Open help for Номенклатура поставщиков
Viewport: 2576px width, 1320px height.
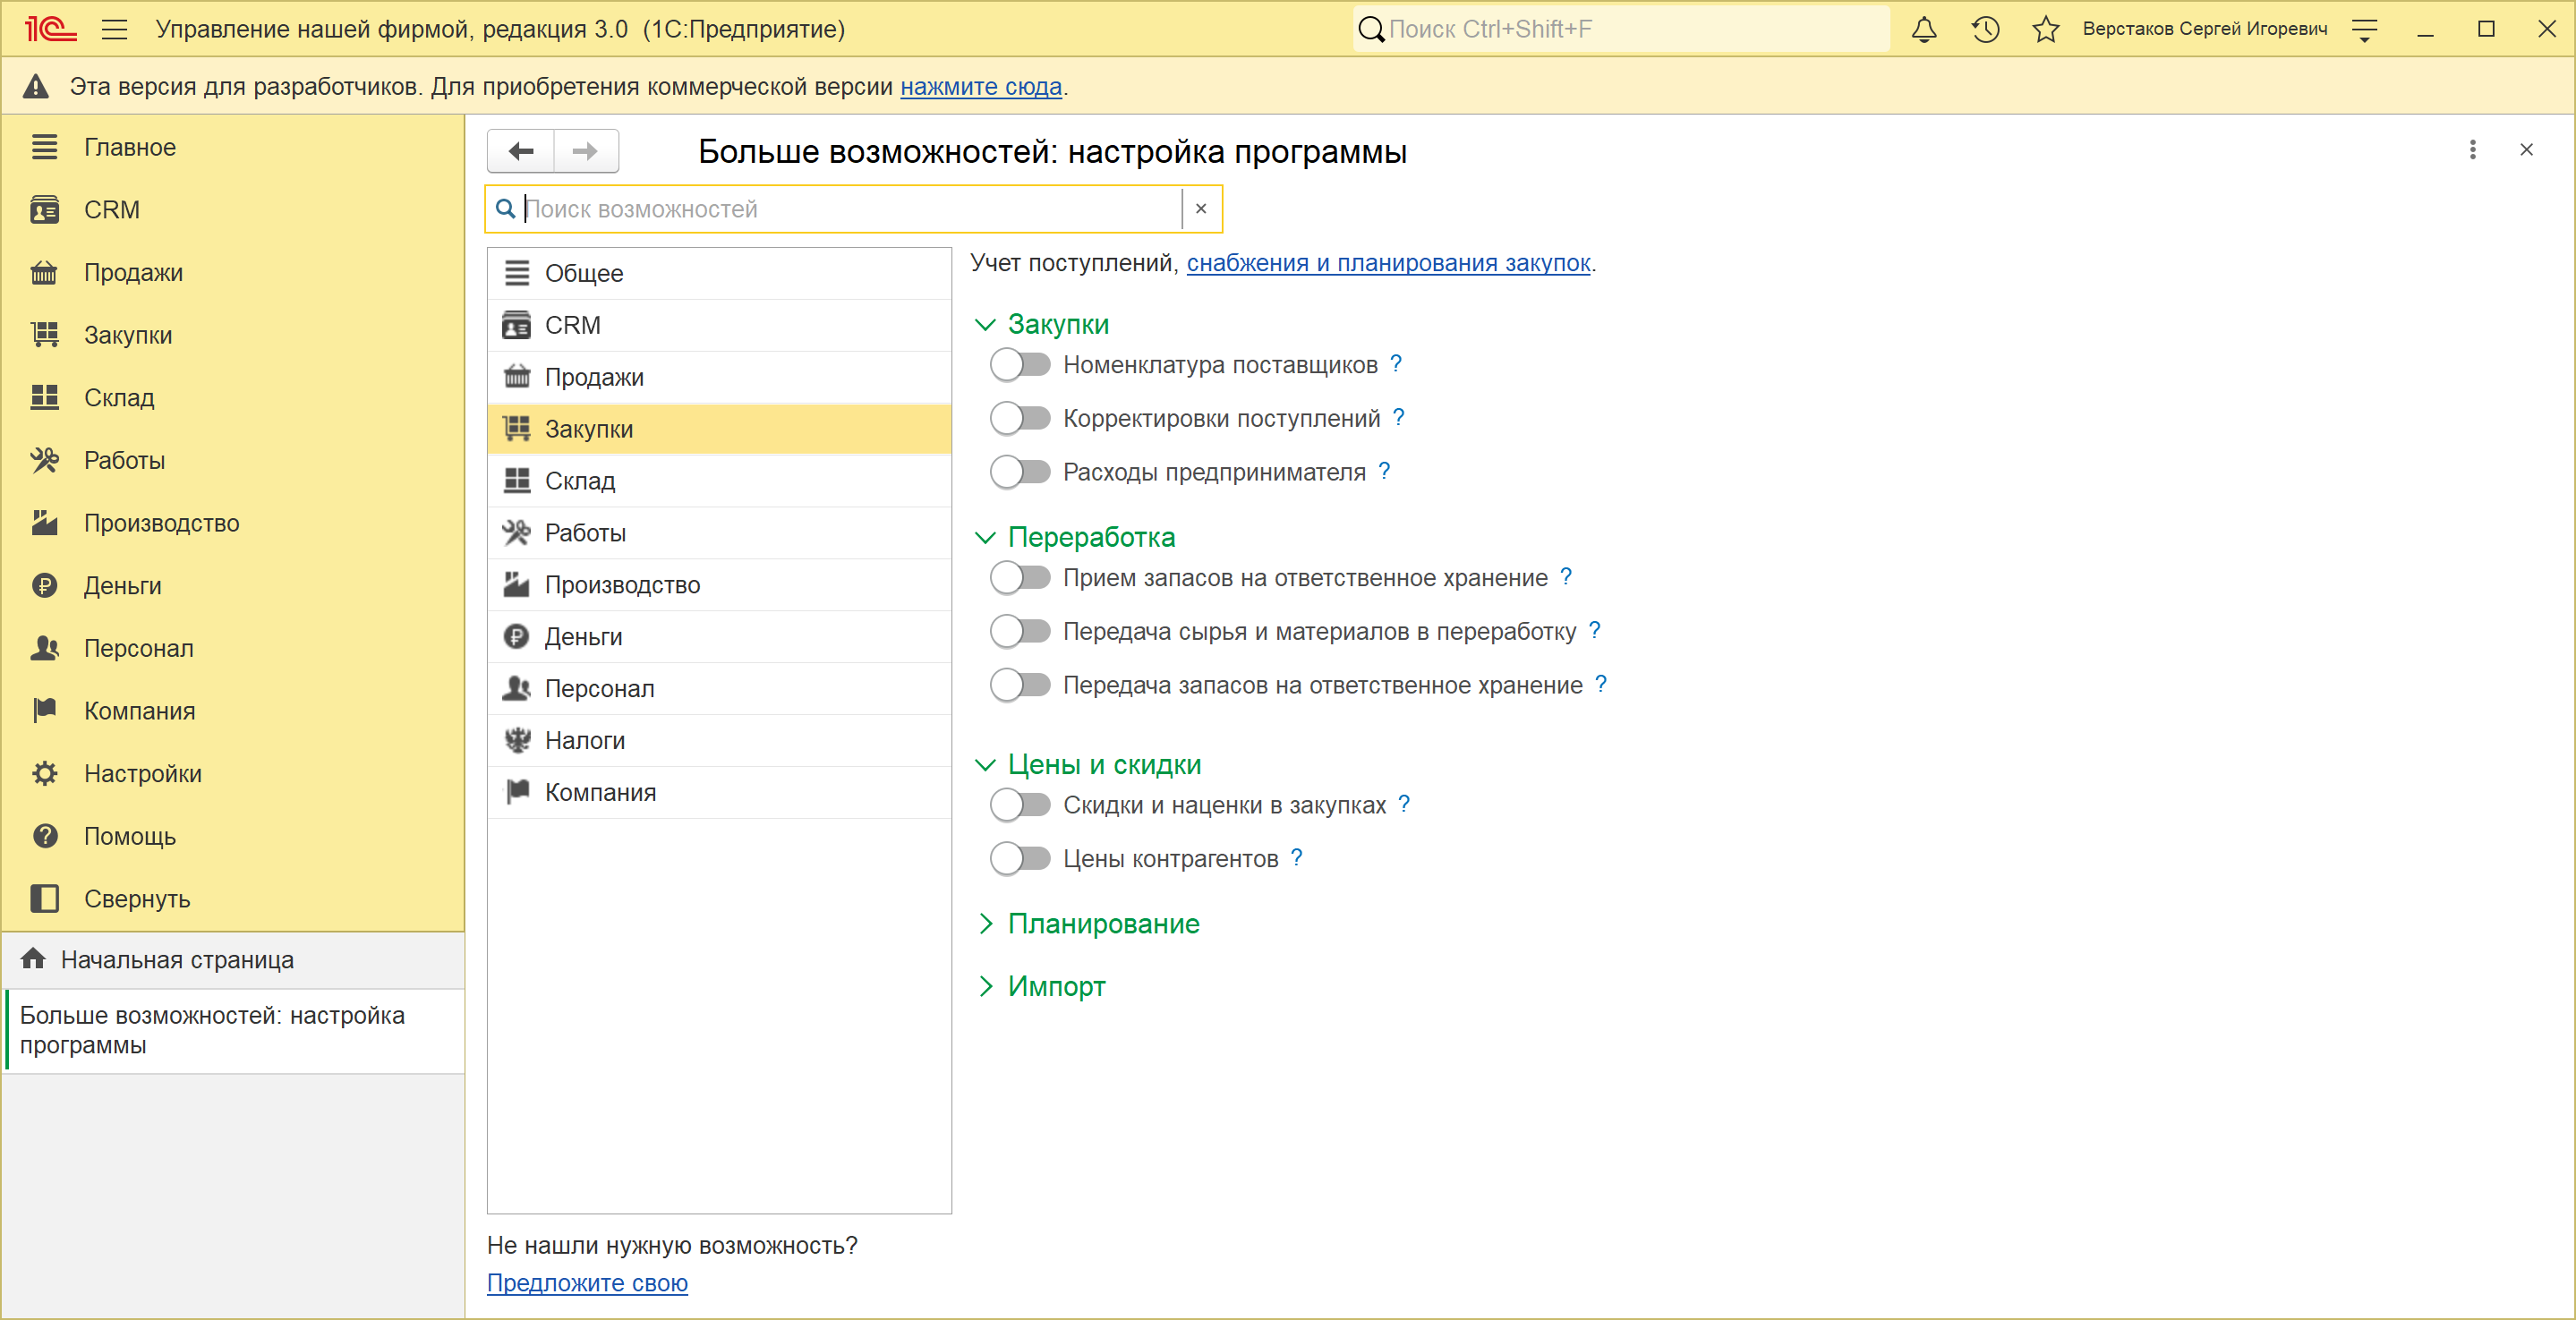pos(1396,364)
